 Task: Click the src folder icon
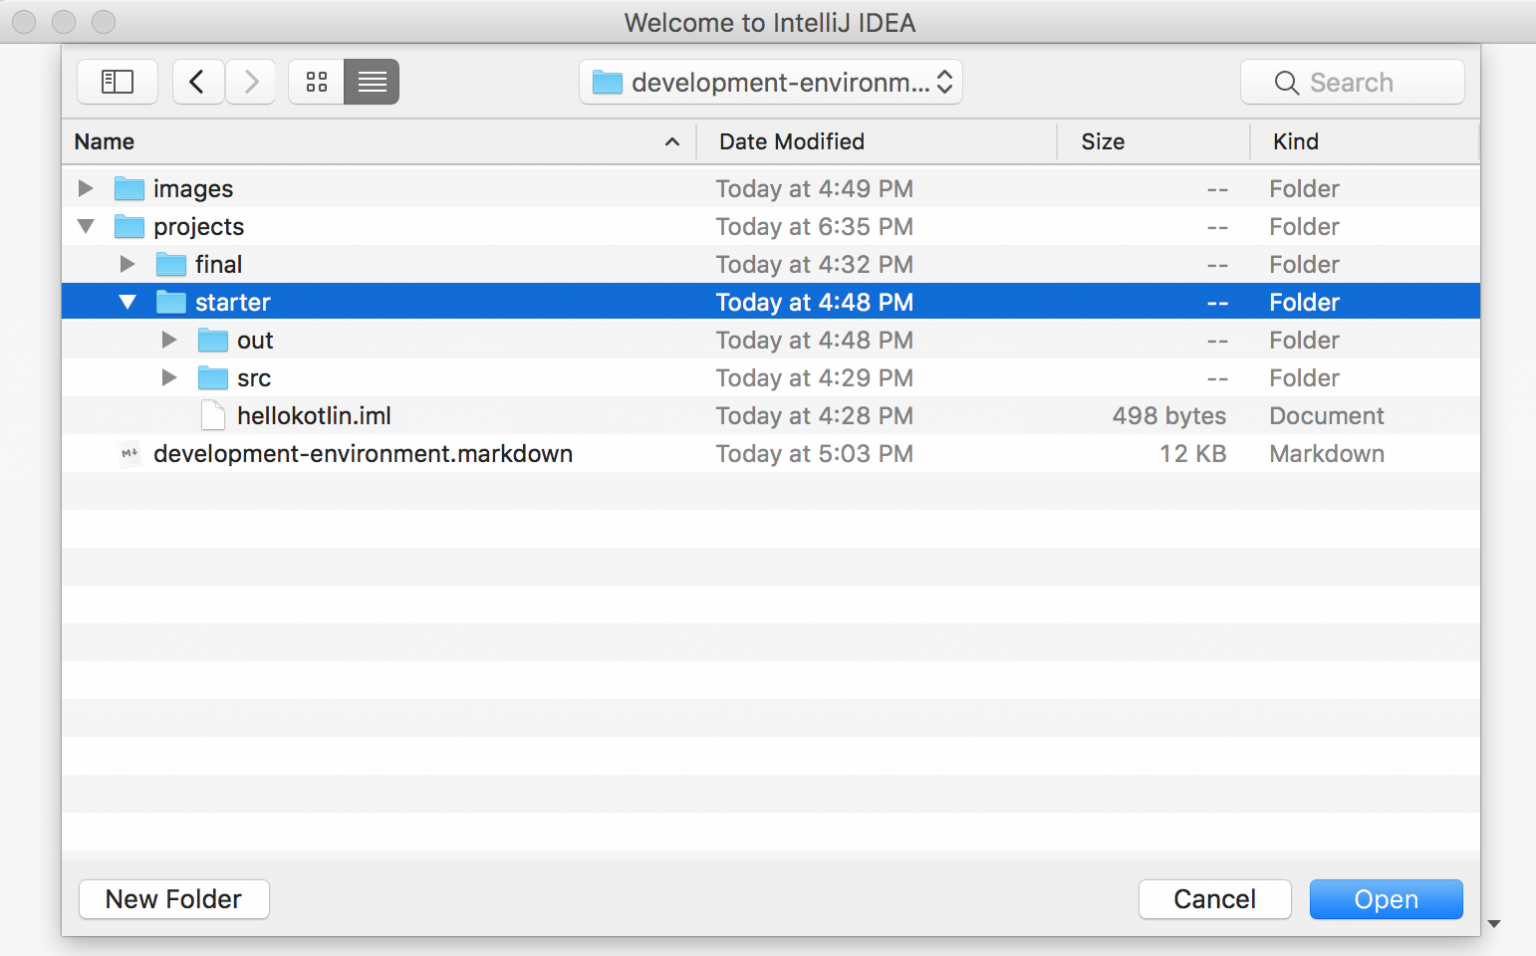(x=212, y=378)
